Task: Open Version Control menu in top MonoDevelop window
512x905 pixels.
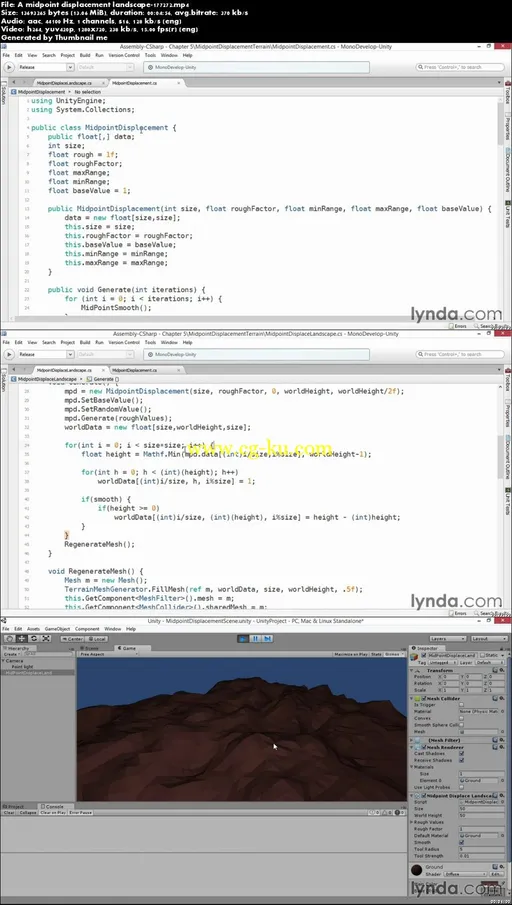Action: (x=124, y=55)
